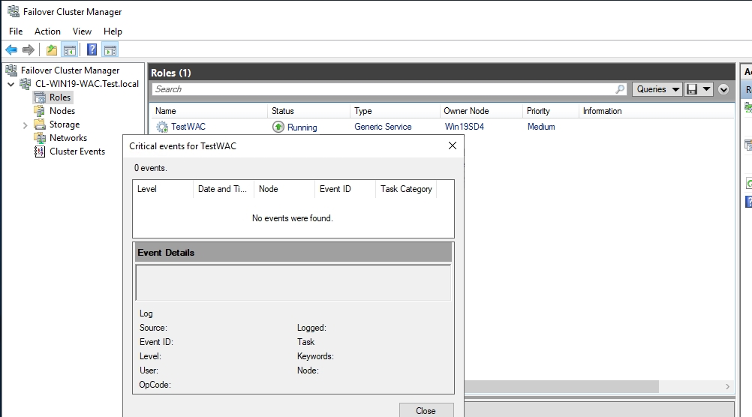Click the Event ID column header
Viewport: 752px width, 417px height.
click(345, 189)
